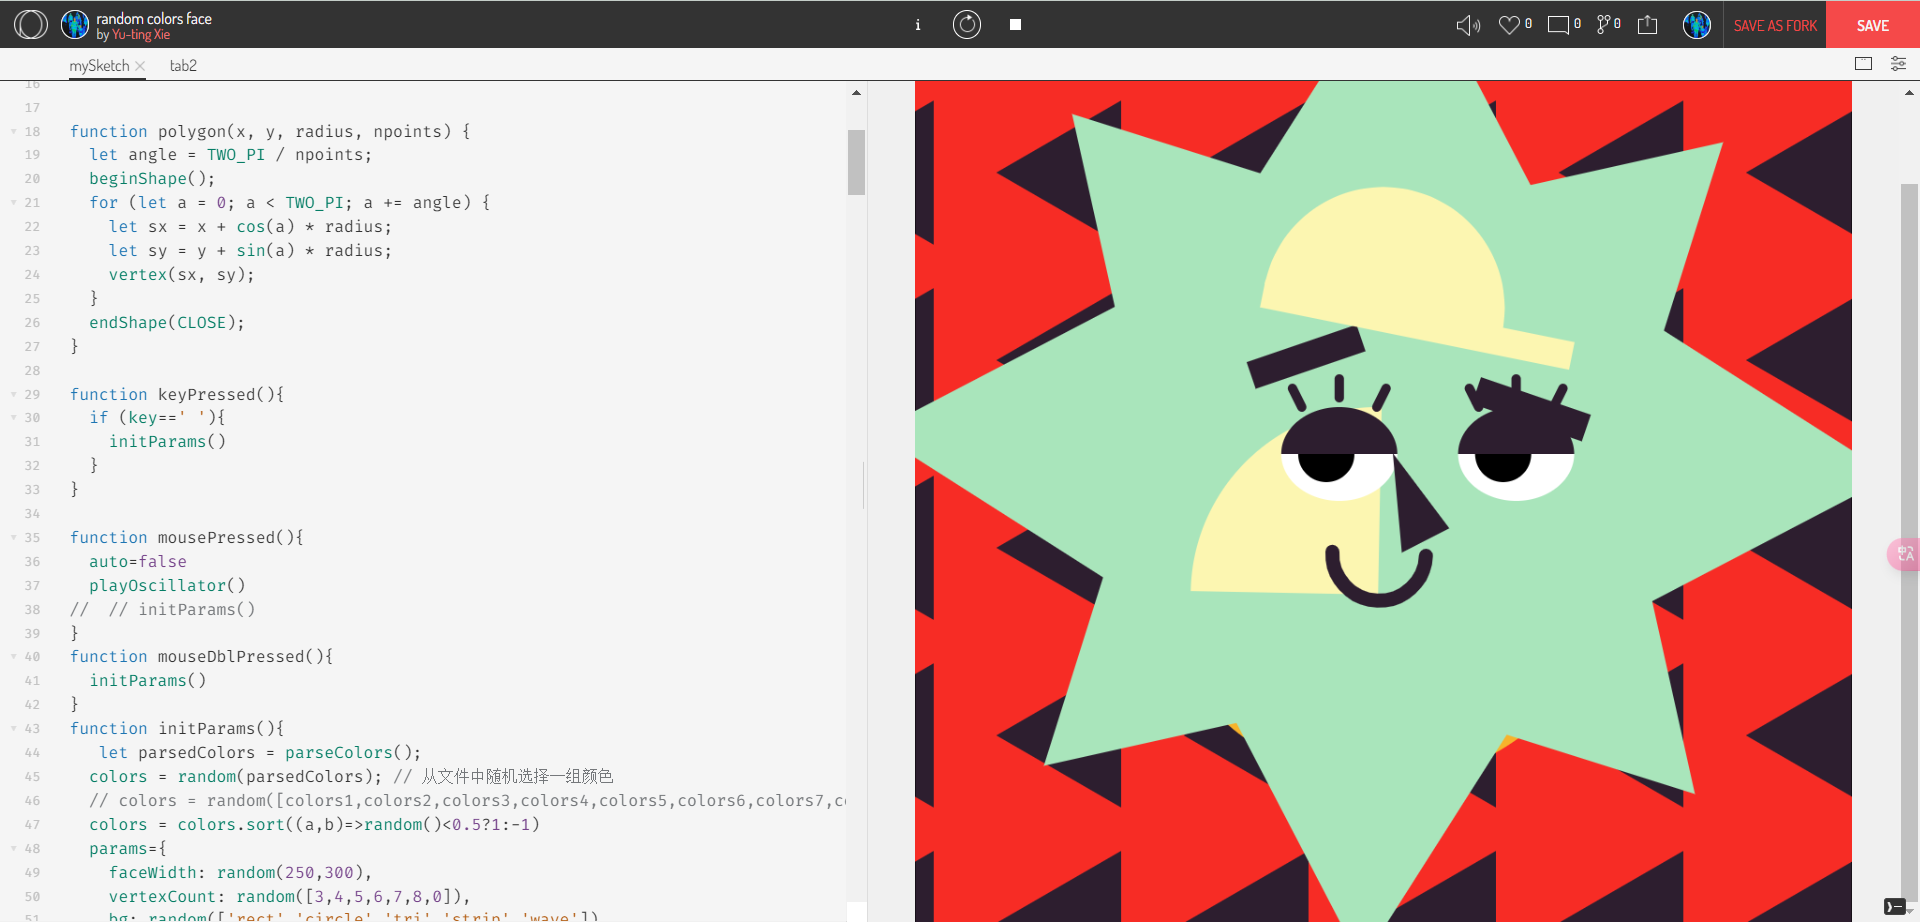
Task: Share the sketch using the share icon
Action: coord(1647,25)
